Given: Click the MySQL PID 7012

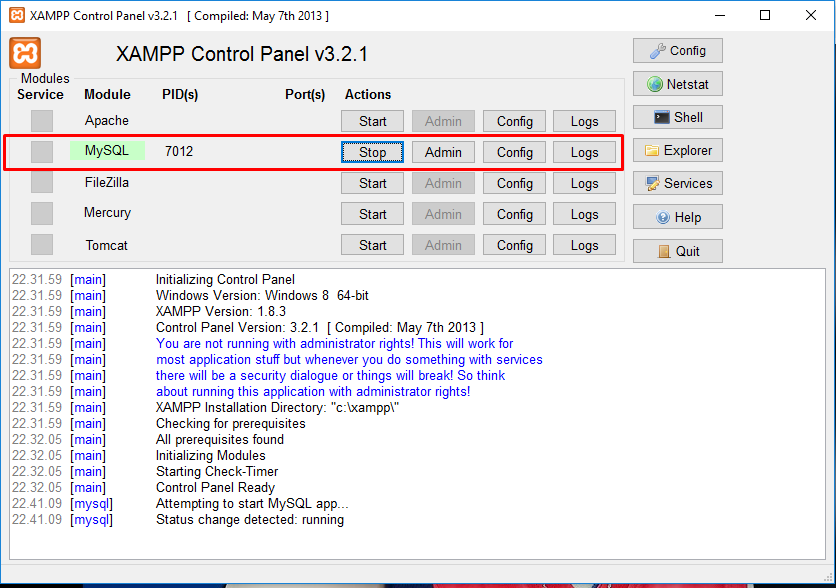Looking at the screenshot, I should pos(179,151).
